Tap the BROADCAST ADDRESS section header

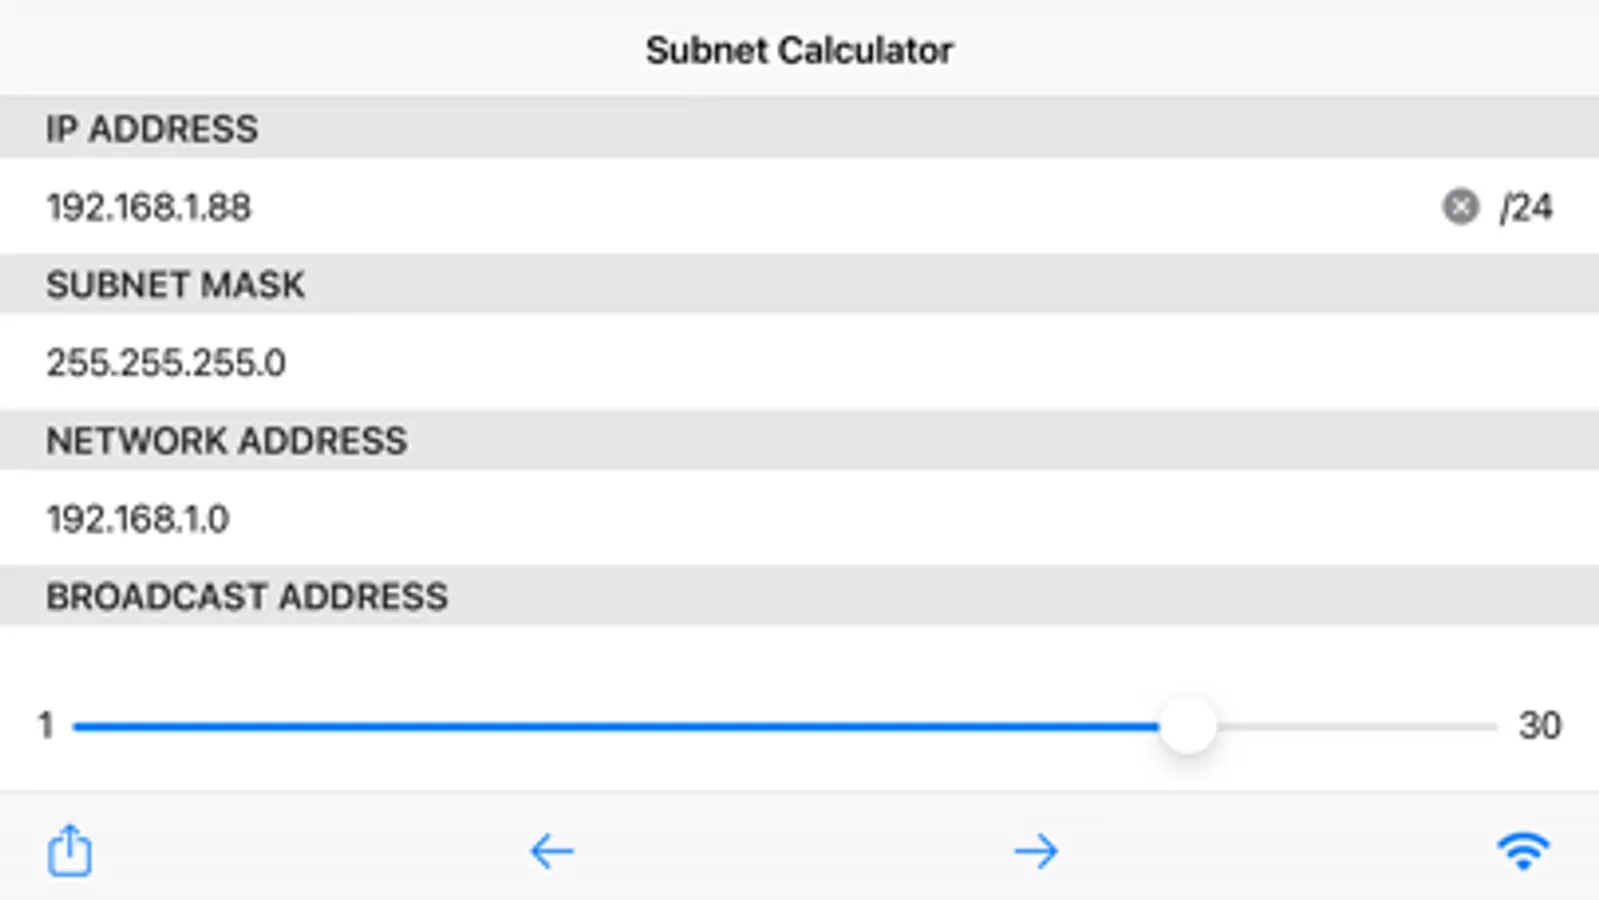pos(246,597)
